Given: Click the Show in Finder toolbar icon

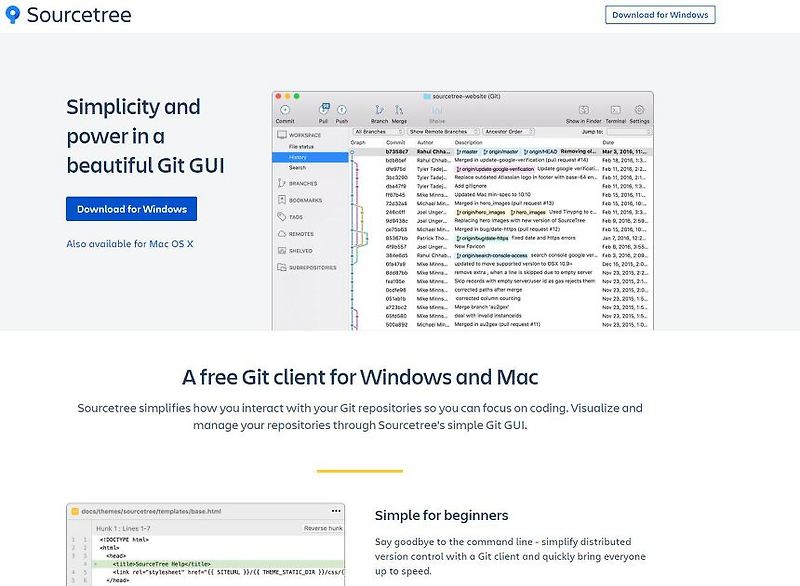Looking at the screenshot, I should click(x=584, y=110).
